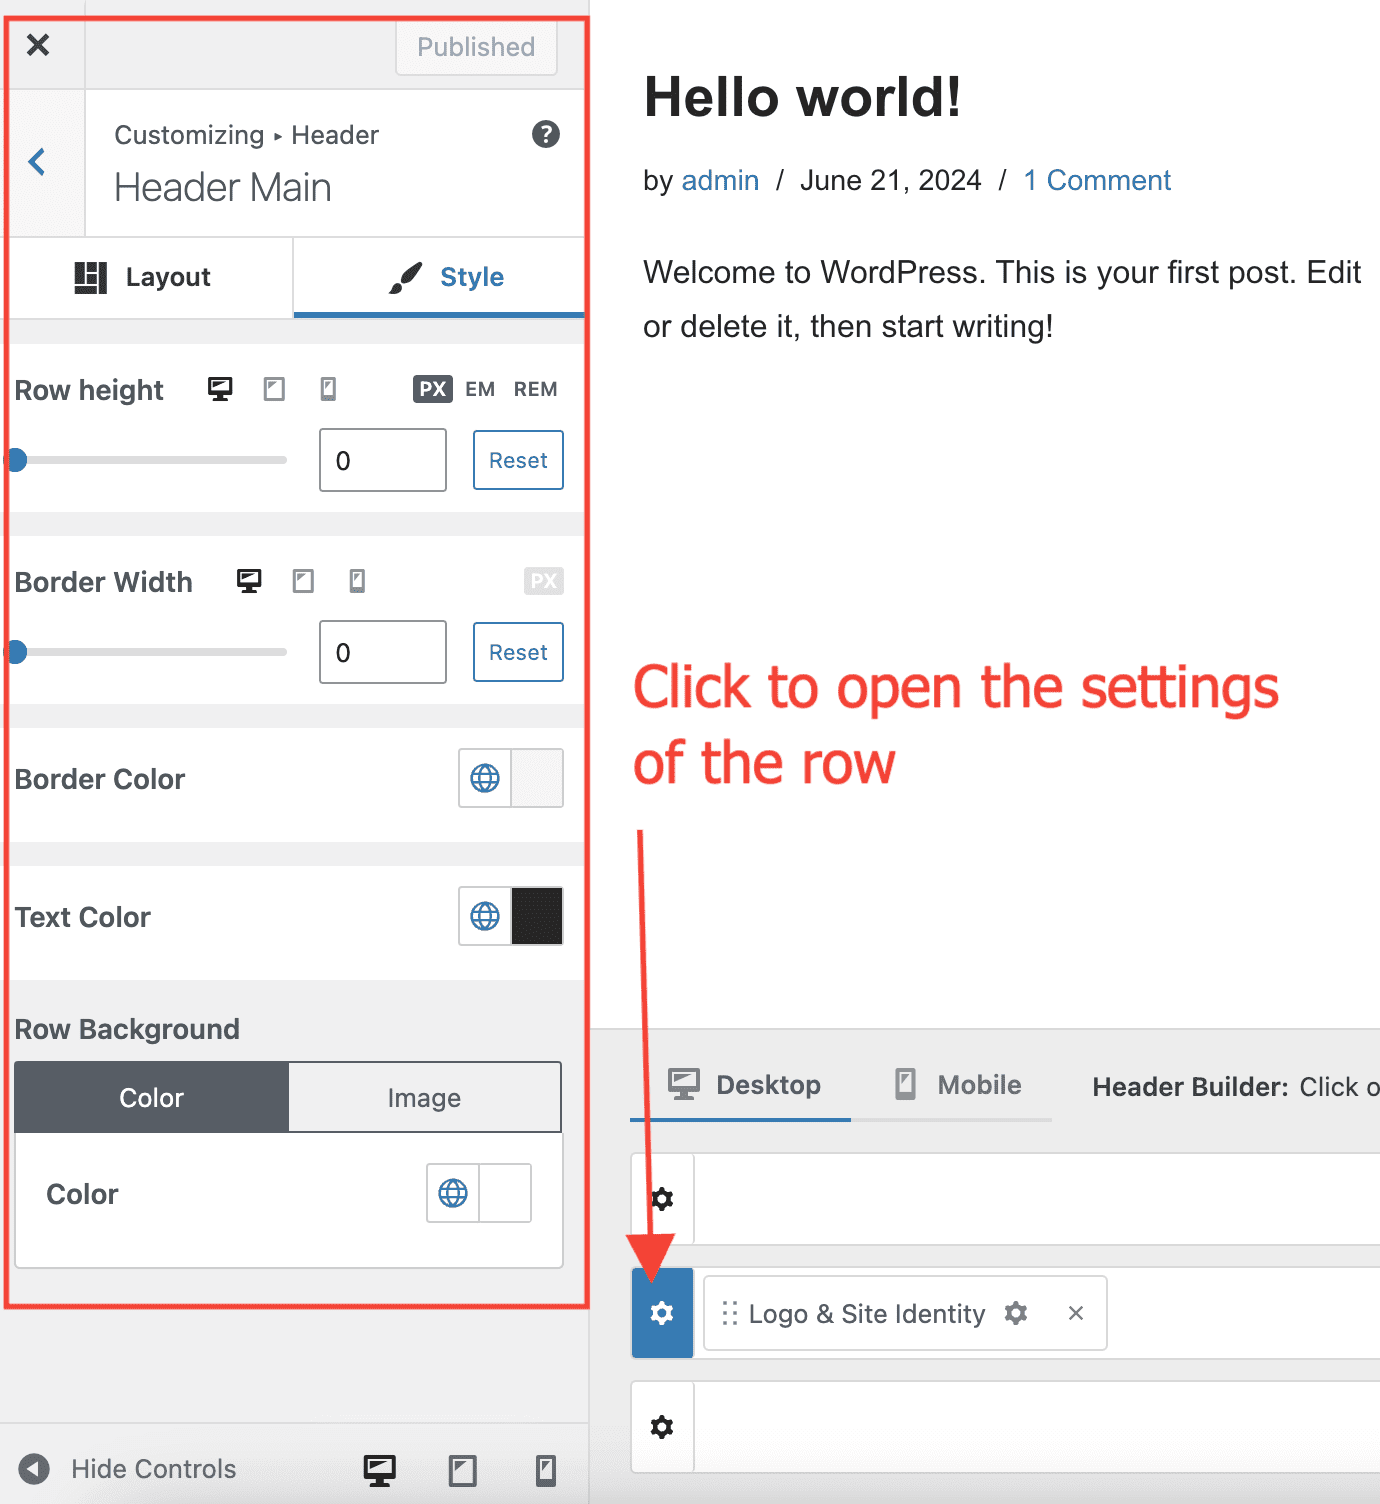This screenshot has width=1380, height=1504.
Task: Open global color picker for Text Color
Action: click(485, 916)
